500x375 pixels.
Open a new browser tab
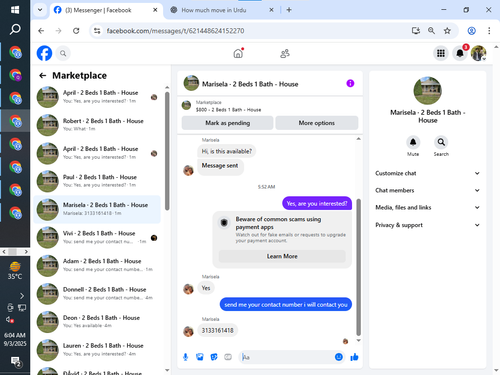click(x=289, y=10)
